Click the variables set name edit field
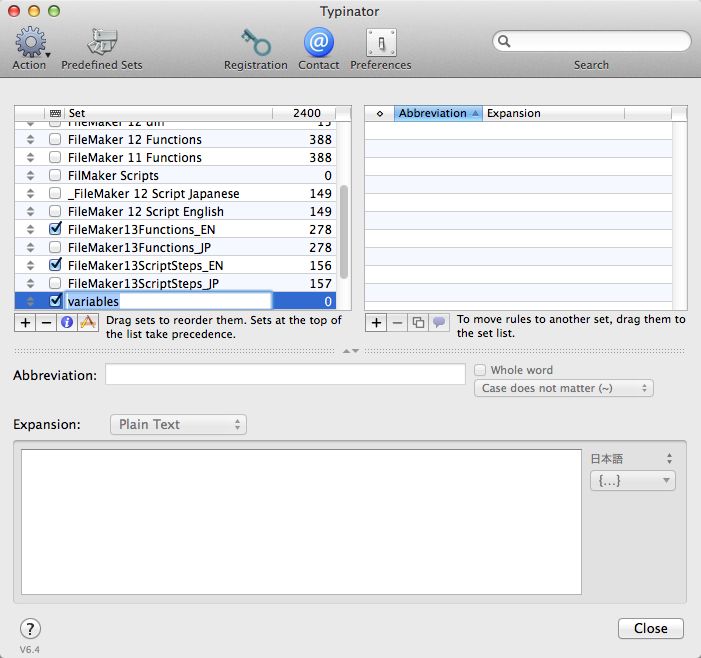This screenshot has height=658, width=701. pos(169,301)
